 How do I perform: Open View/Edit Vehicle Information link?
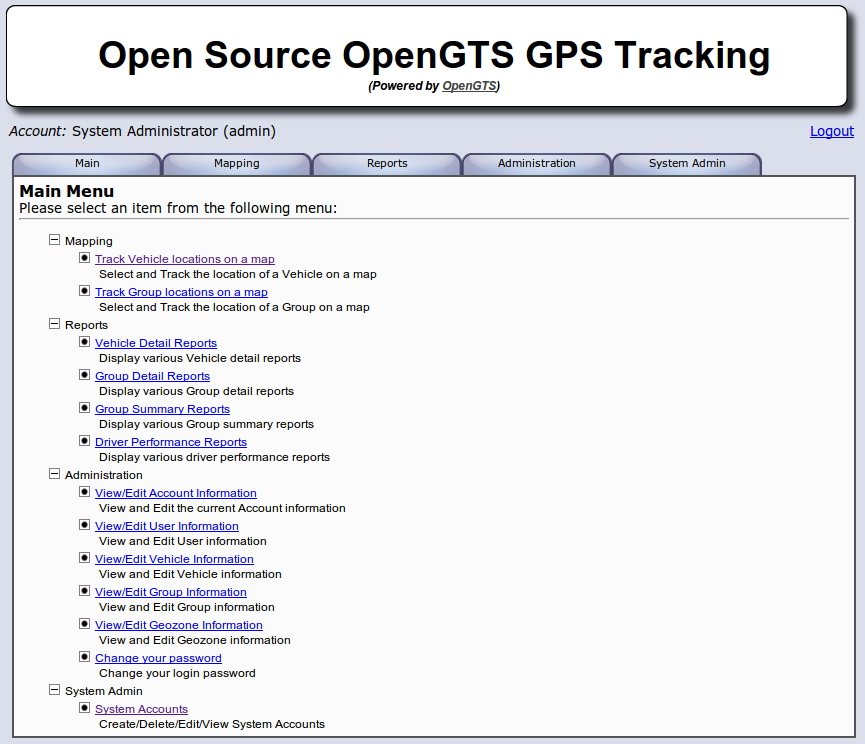click(x=174, y=559)
